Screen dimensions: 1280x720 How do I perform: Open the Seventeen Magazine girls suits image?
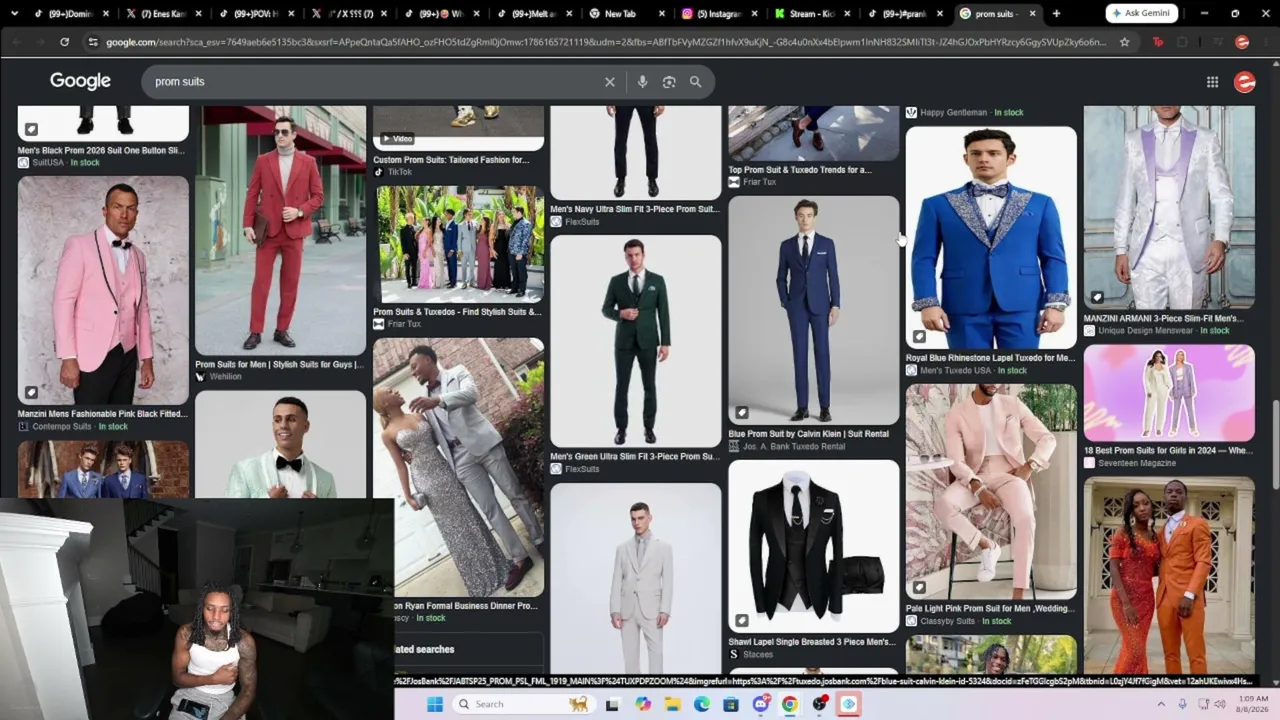(x=1169, y=393)
